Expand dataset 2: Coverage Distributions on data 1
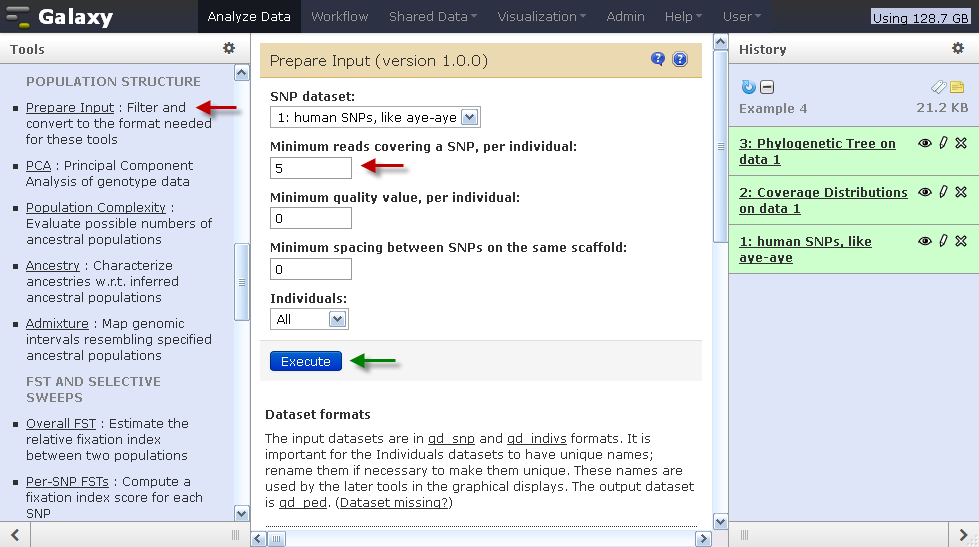This screenshot has height=547, width=979. (x=823, y=200)
